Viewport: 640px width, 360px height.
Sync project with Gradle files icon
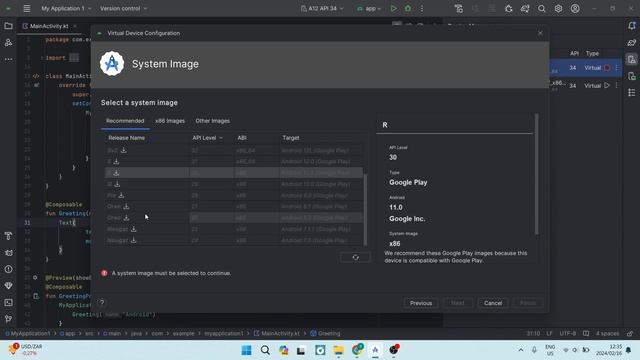pyautogui.click(x=525, y=9)
